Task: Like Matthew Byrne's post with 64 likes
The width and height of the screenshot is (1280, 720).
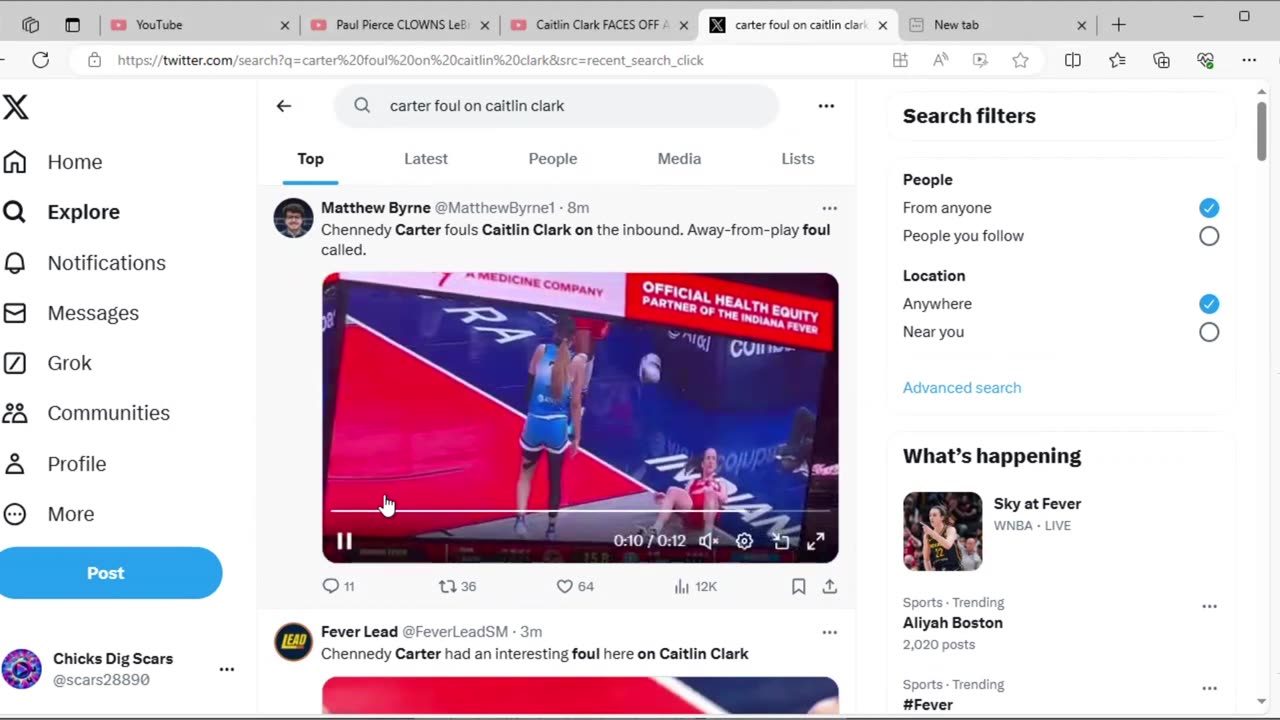Action: coord(575,587)
